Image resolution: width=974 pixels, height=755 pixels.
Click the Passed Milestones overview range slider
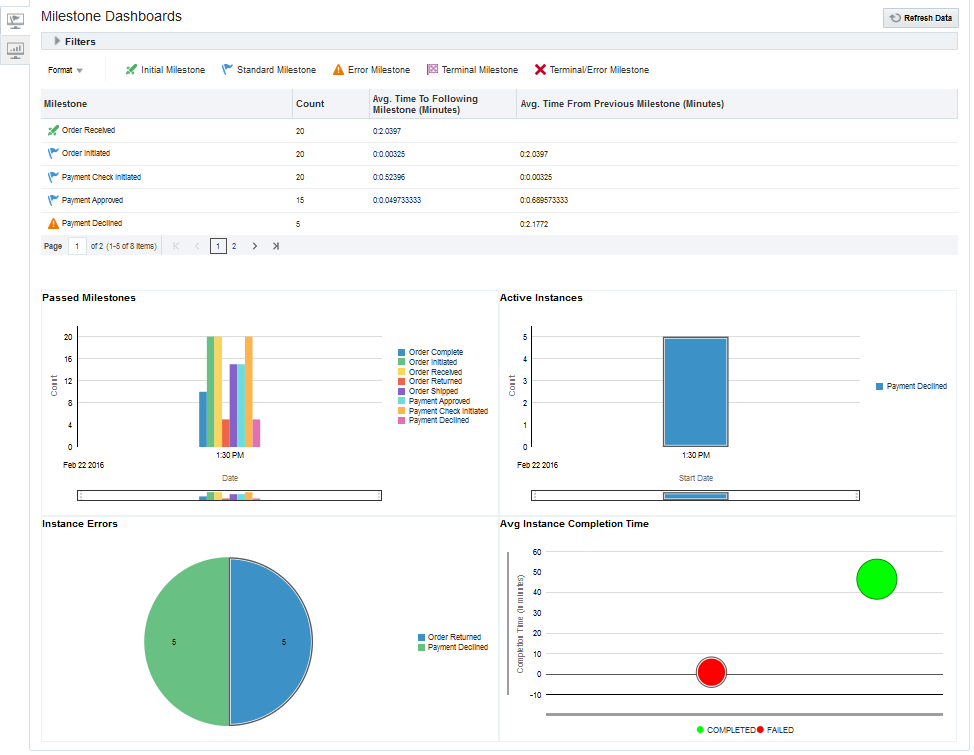[229, 495]
